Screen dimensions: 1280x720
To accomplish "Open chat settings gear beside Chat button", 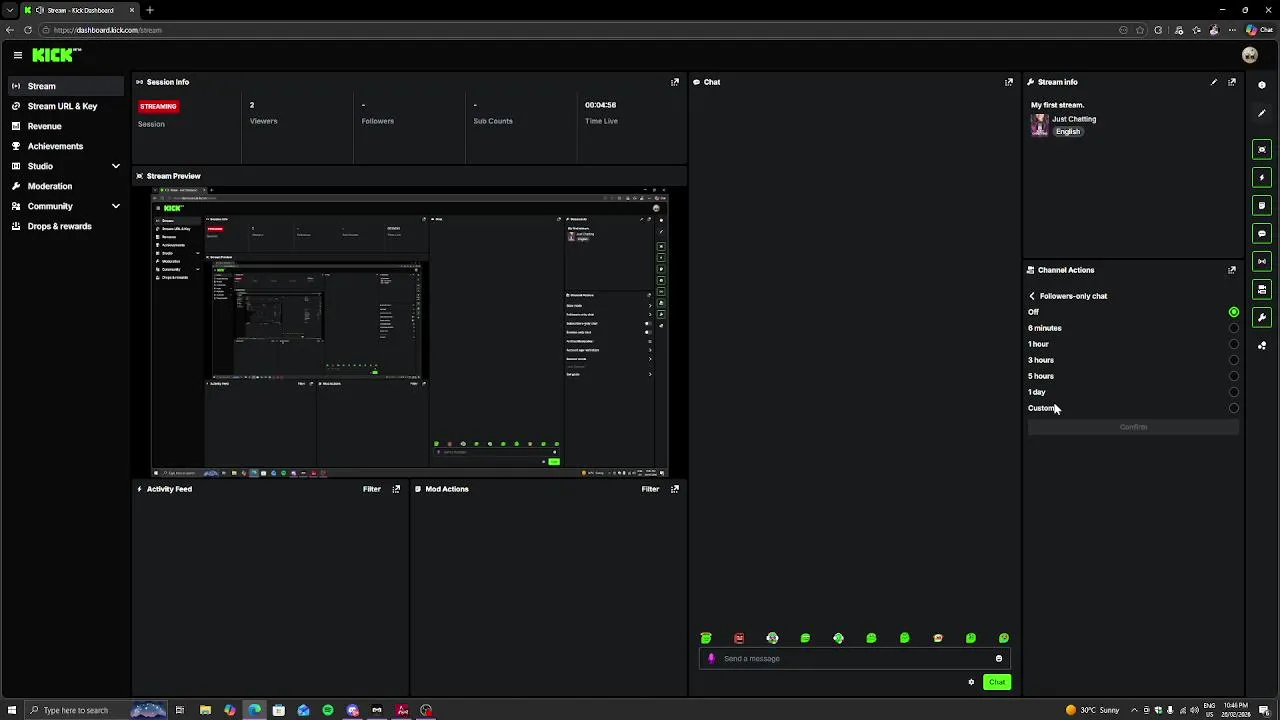I will click(971, 682).
